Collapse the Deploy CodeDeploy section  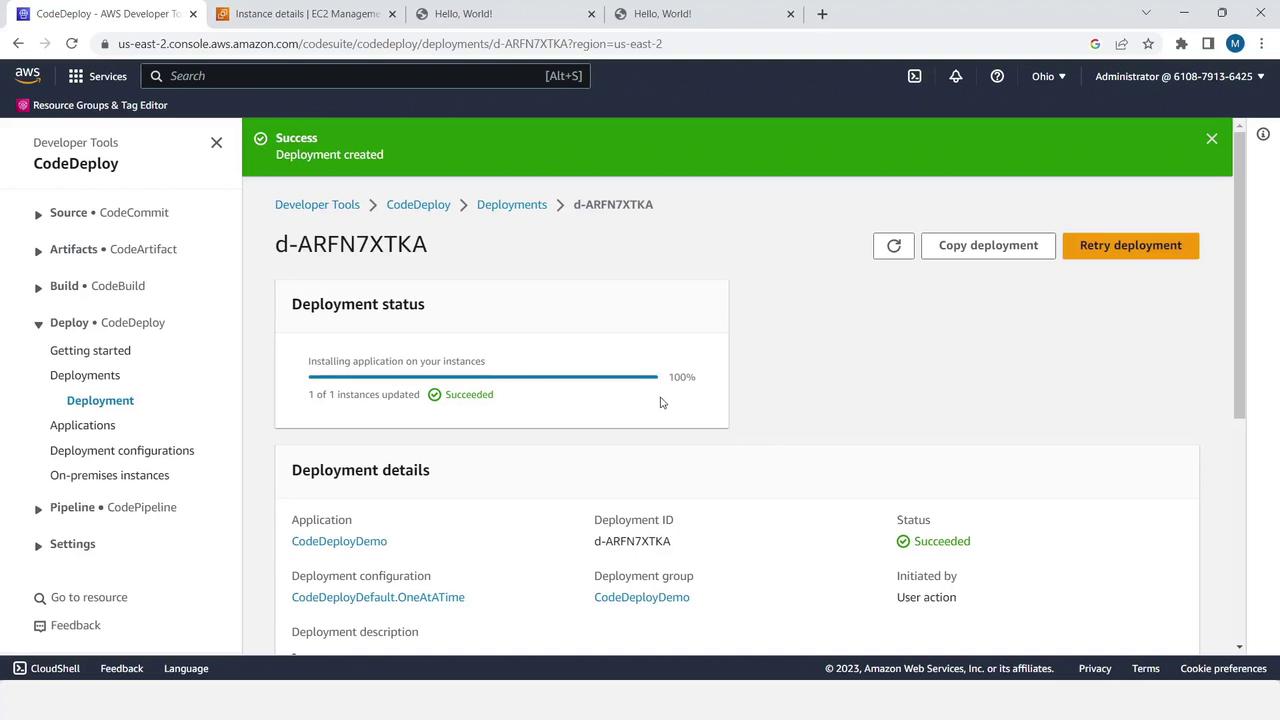tap(38, 324)
